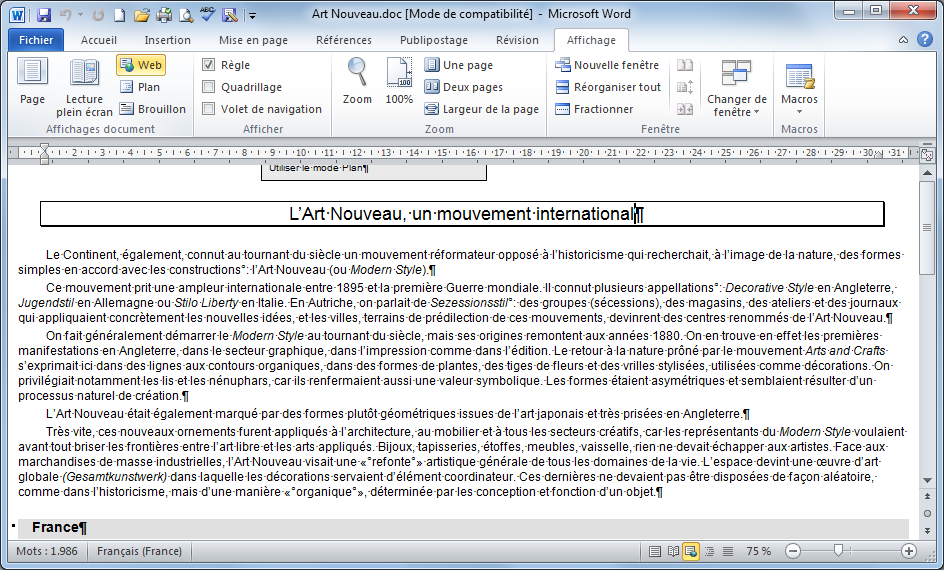Click Français (France) language indicator
Screen dimensions: 944x570
coord(139,551)
